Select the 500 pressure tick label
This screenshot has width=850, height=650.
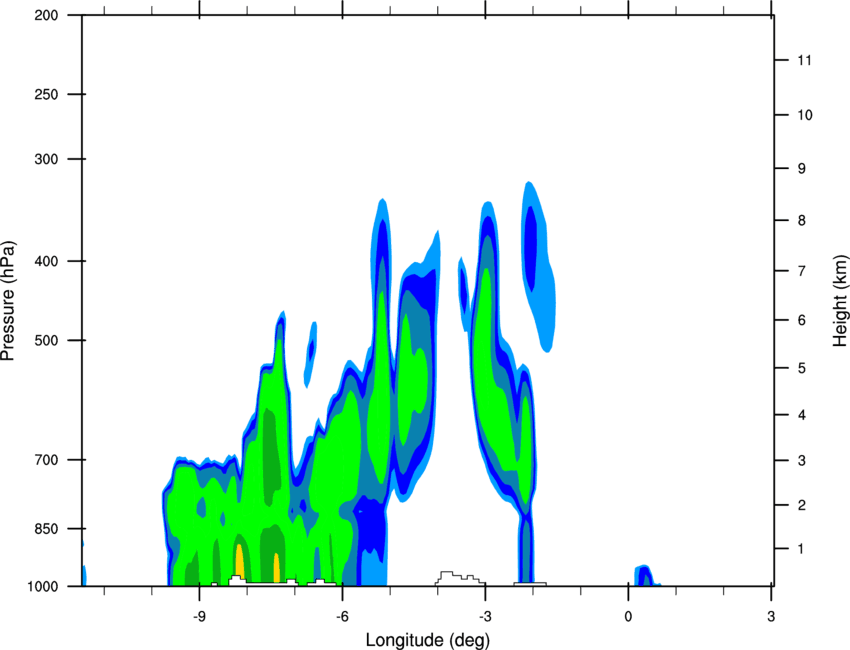[46, 340]
